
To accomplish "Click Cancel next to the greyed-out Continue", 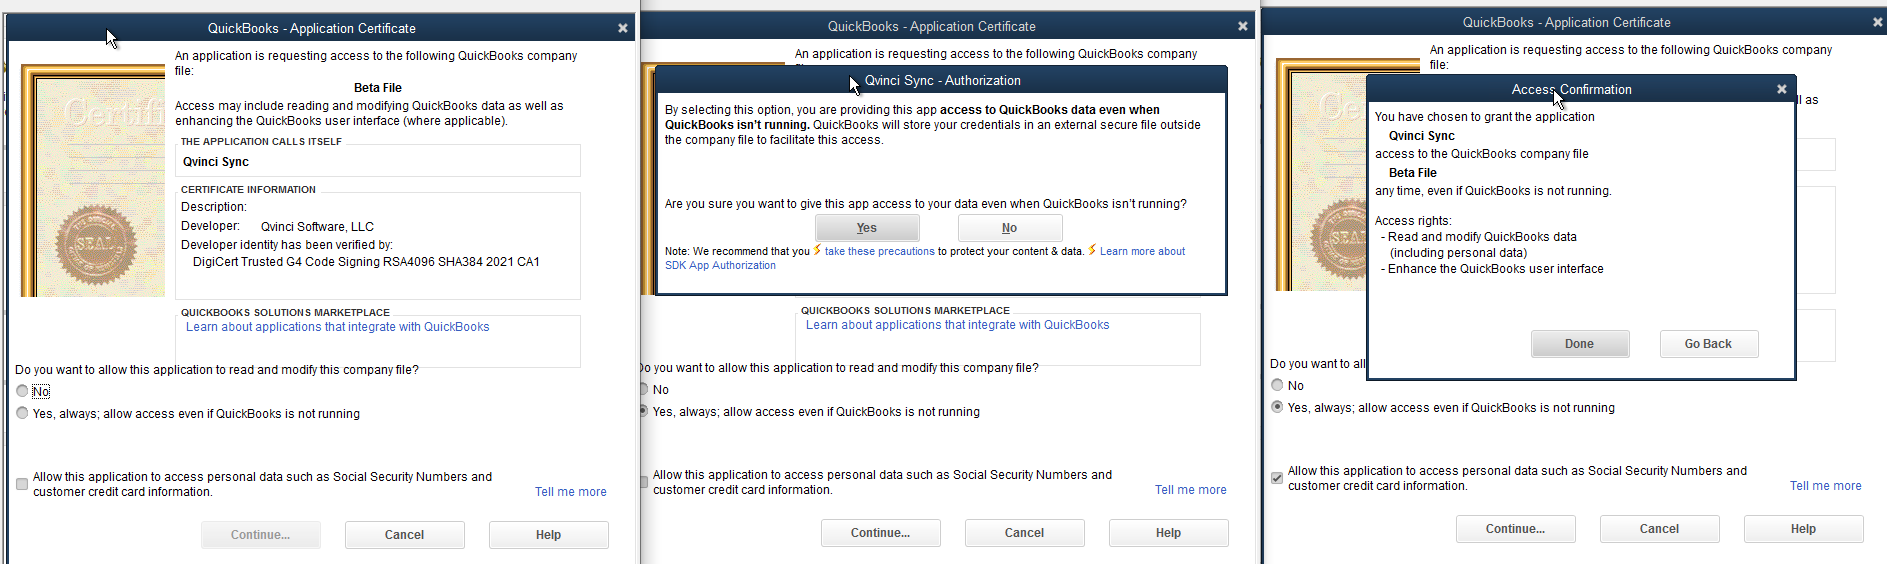I will tap(405, 535).
